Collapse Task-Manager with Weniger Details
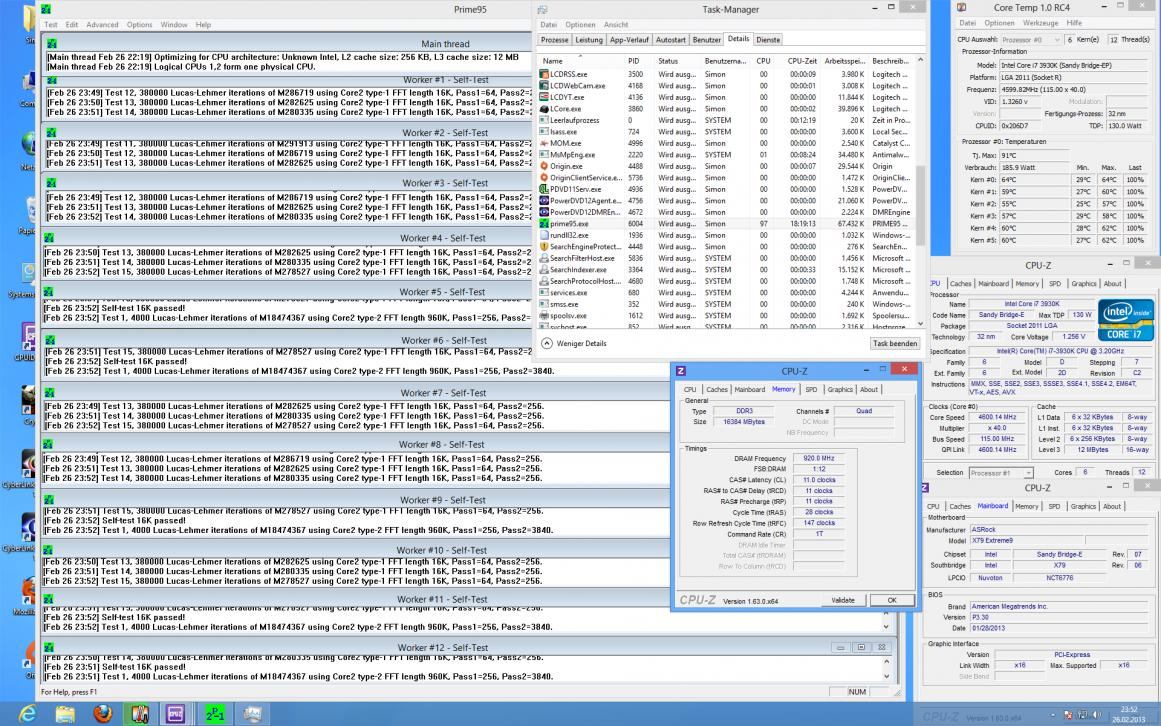This screenshot has height=726, width=1161. tap(575, 343)
